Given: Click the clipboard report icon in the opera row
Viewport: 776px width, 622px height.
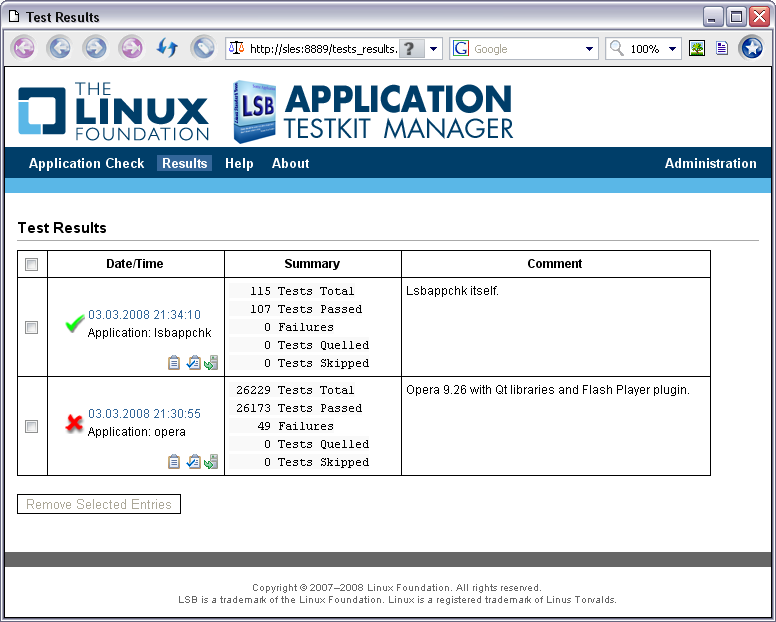Looking at the screenshot, I should (174, 462).
